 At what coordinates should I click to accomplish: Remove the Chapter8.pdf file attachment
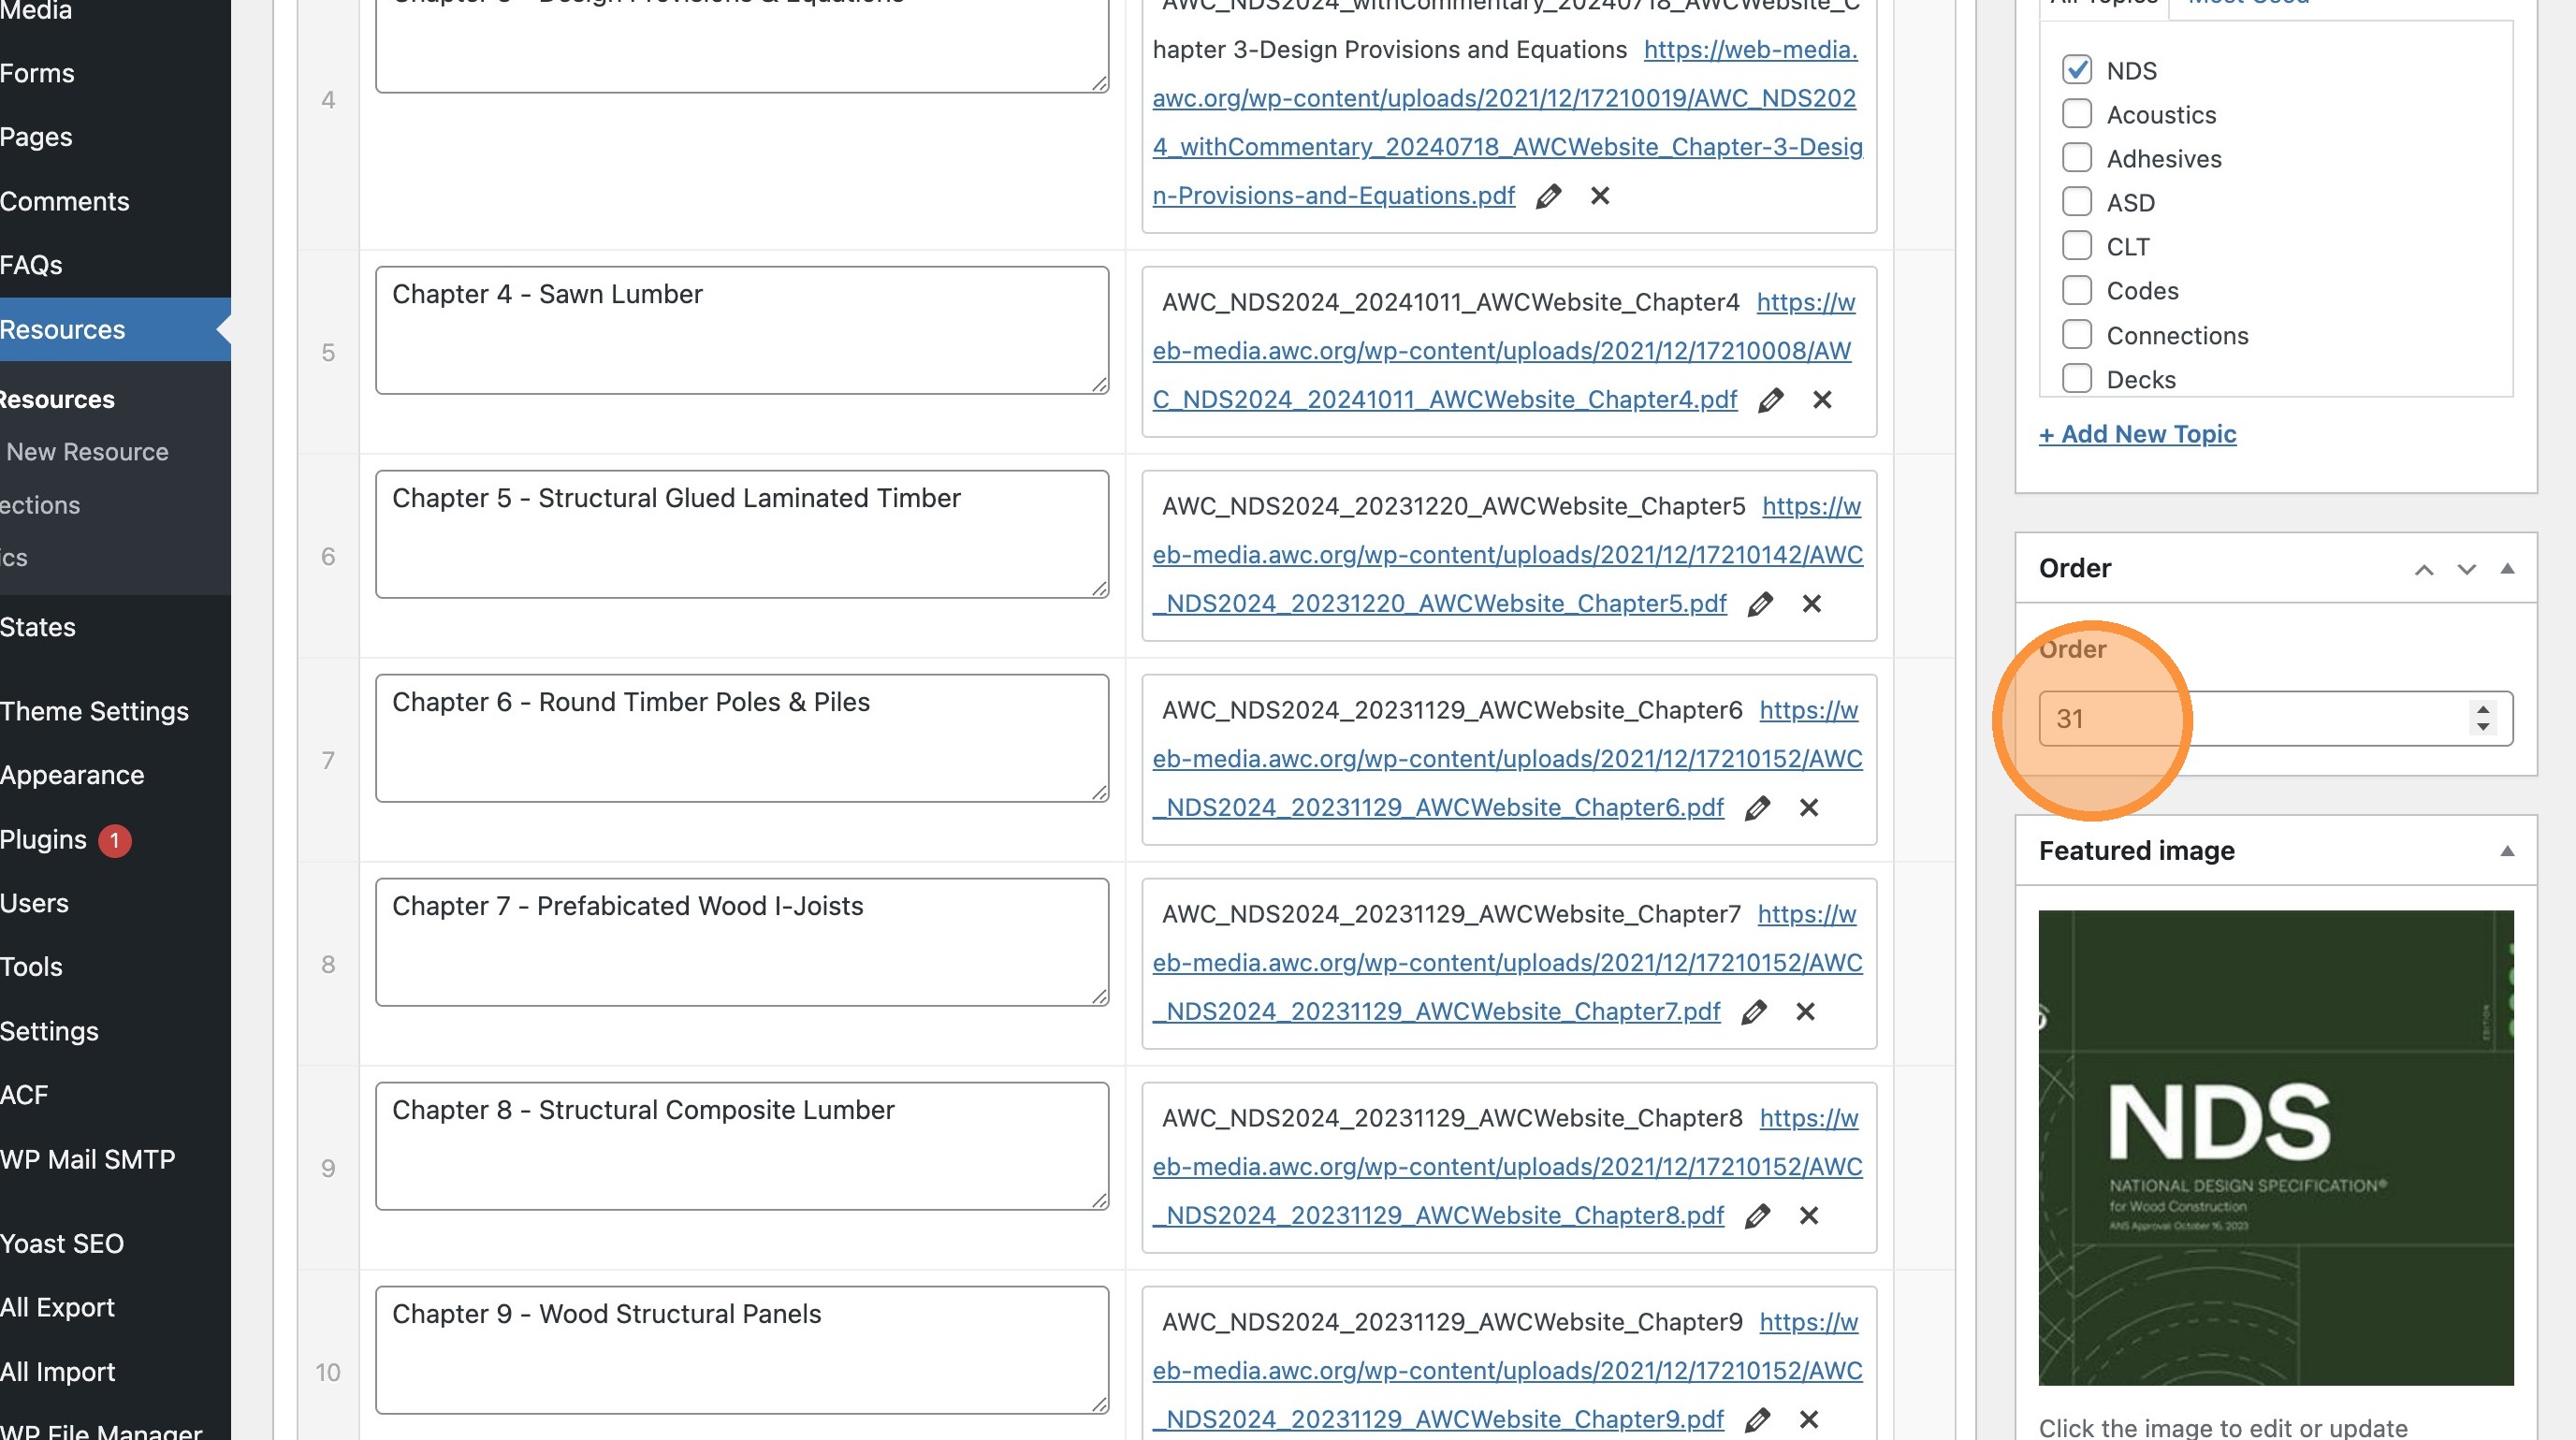pos(1808,1216)
